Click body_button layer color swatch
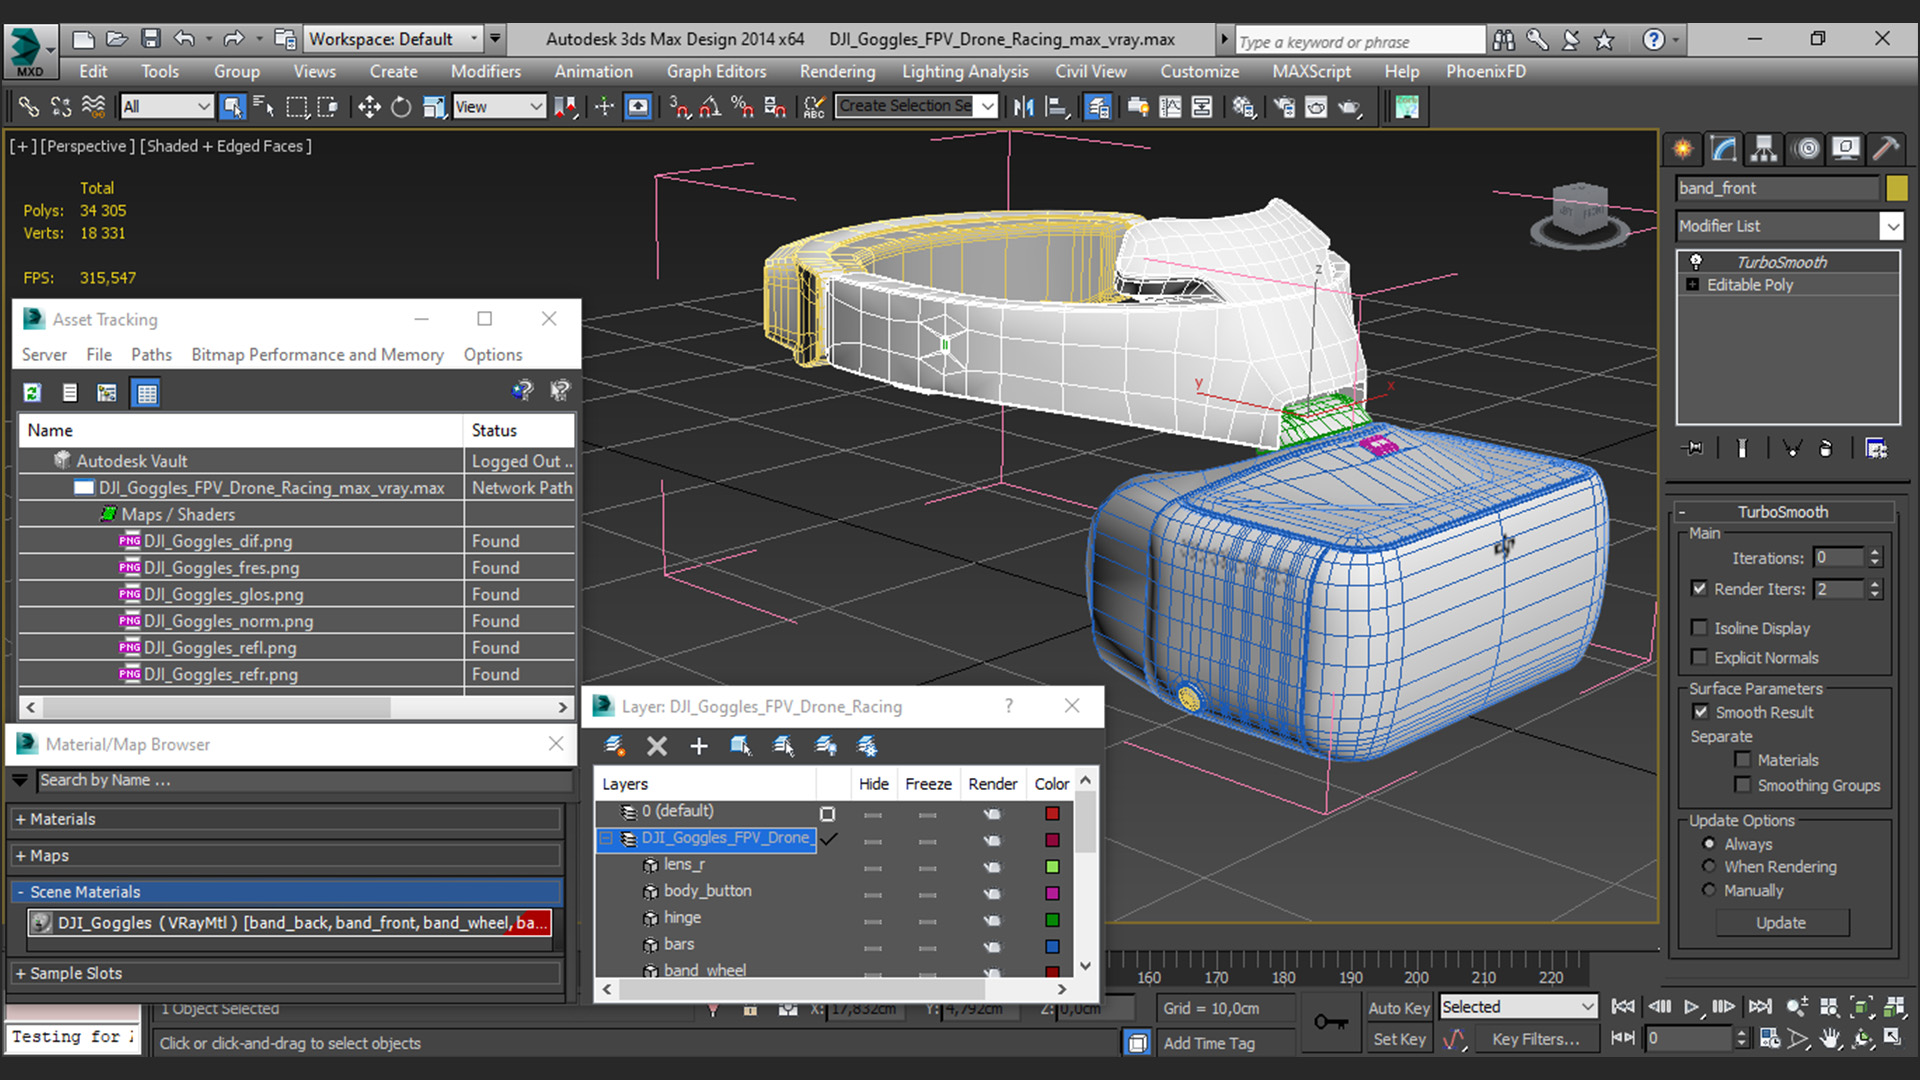Viewport: 1920px width, 1080px height. (1052, 892)
